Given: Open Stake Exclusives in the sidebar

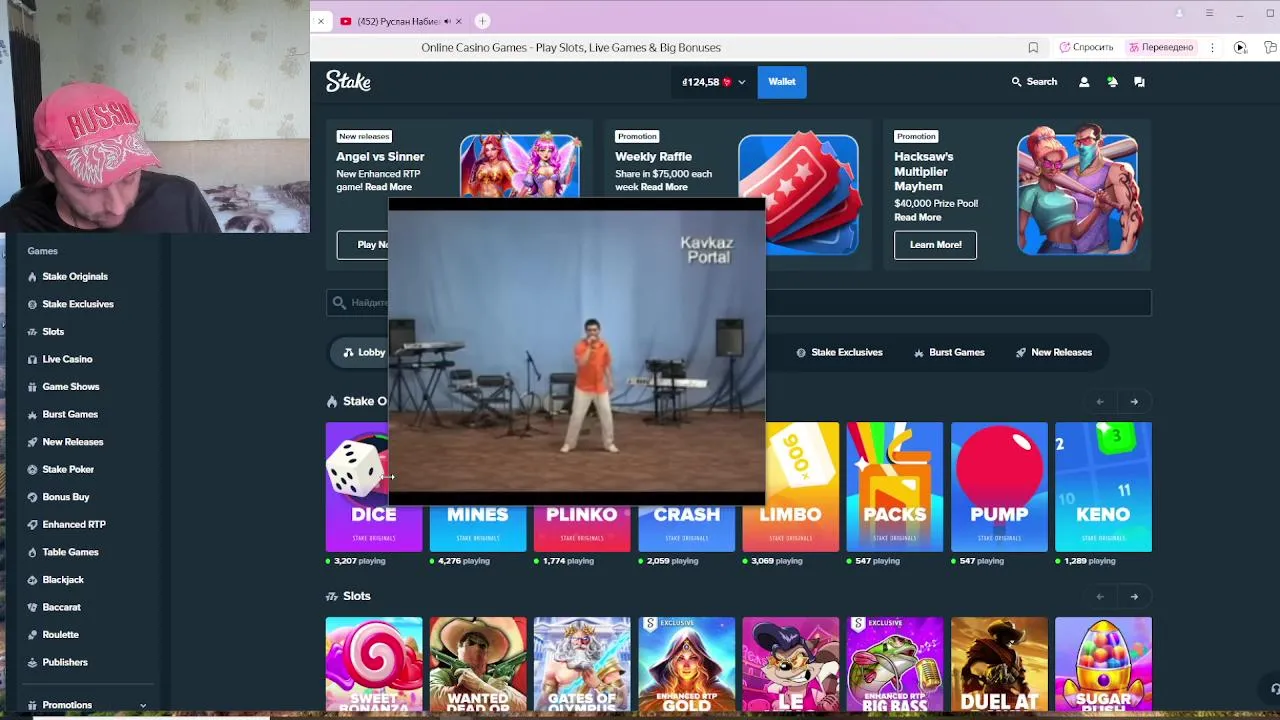Looking at the screenshot, I should 78,304.
